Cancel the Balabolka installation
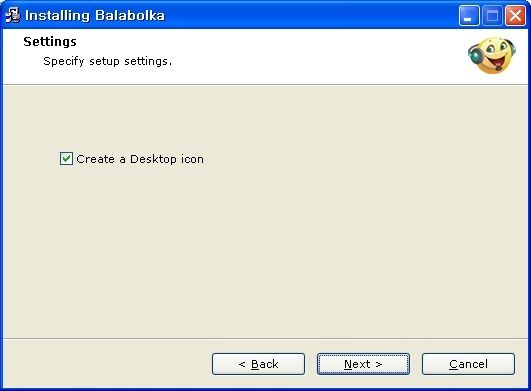 [x=468, y=364]
